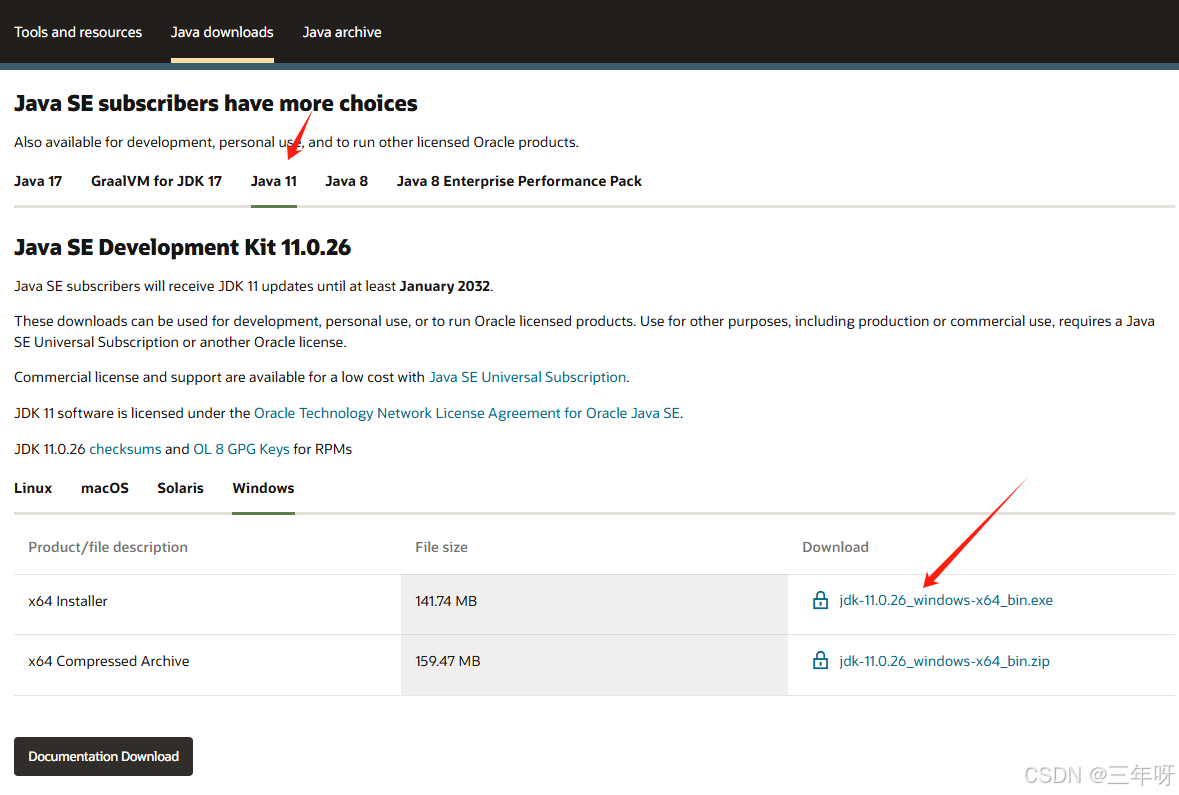Image resolution: width=1179 pixels, height=795 pixels.
Task: Download jdk-11.0.26_windows-x64_bin.zip
Action: (944, 661)
